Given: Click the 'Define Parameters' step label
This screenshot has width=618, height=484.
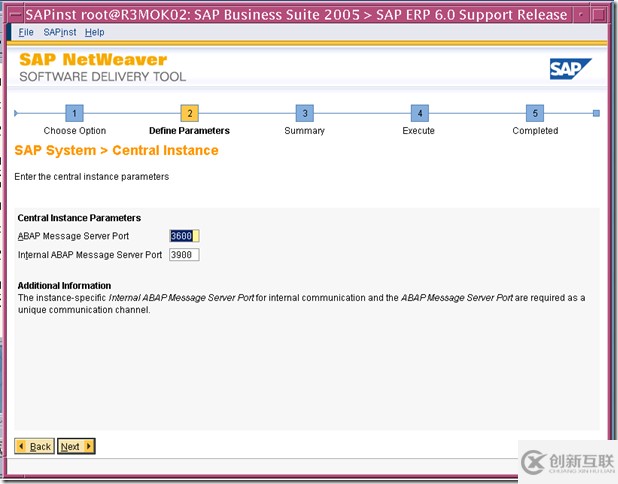Looking at the screenshot, I should pyautogui.click(x=189, y=130).
